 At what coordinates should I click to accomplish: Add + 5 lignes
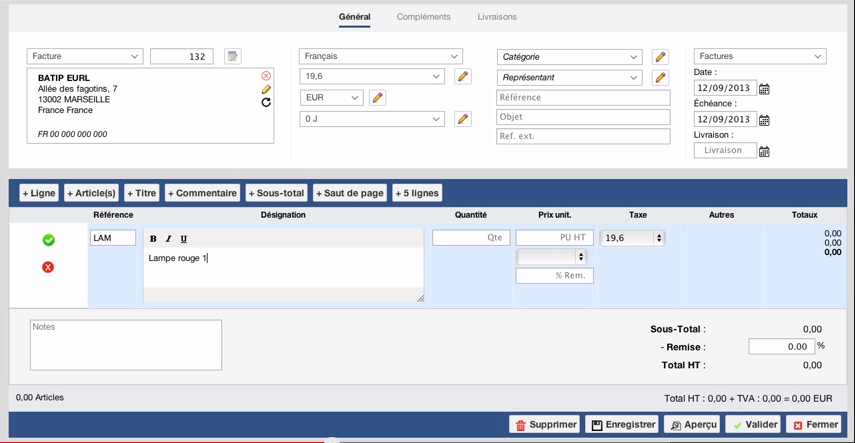click(x=417, y=193)
